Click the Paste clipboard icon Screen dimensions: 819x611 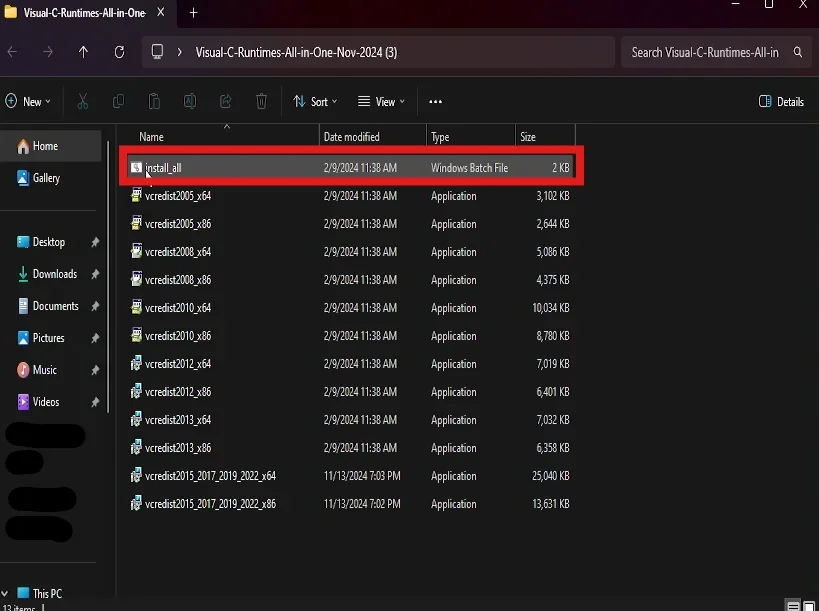point(154,101)
